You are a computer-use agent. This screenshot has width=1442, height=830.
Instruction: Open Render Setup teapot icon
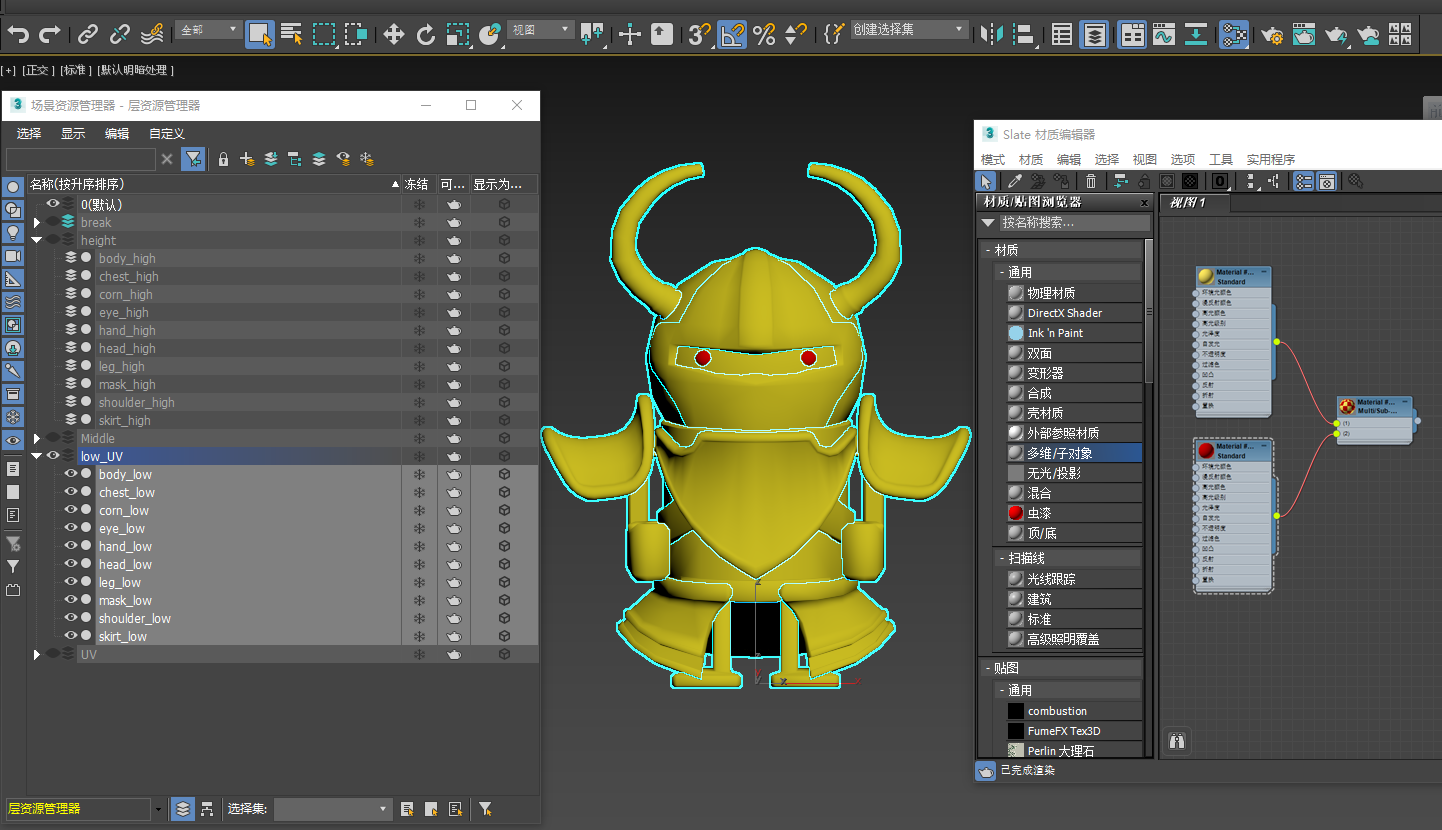(x=1272, y=34)
